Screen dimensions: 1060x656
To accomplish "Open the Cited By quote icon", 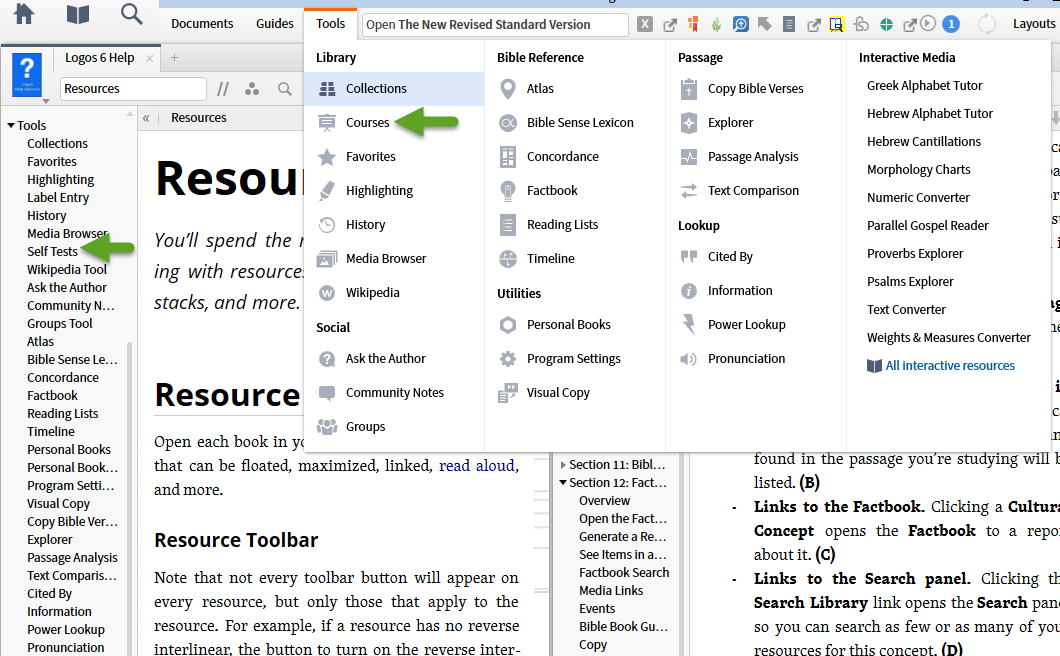I will point(689,257).
